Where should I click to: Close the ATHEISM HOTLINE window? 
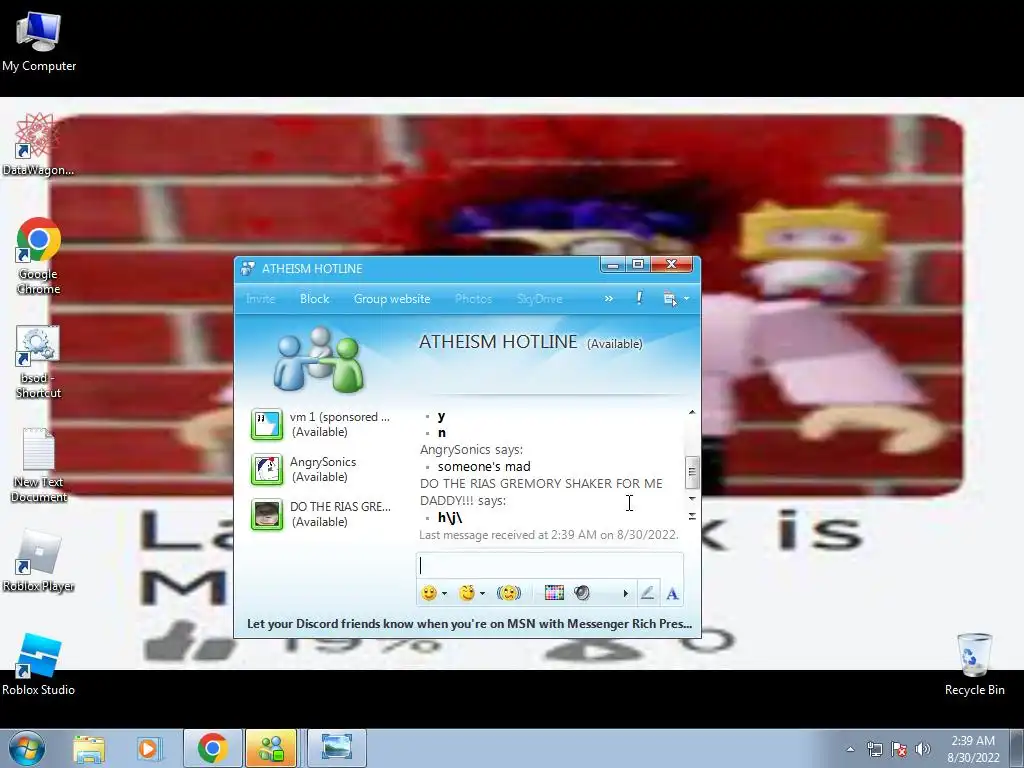tap(671, 264)
